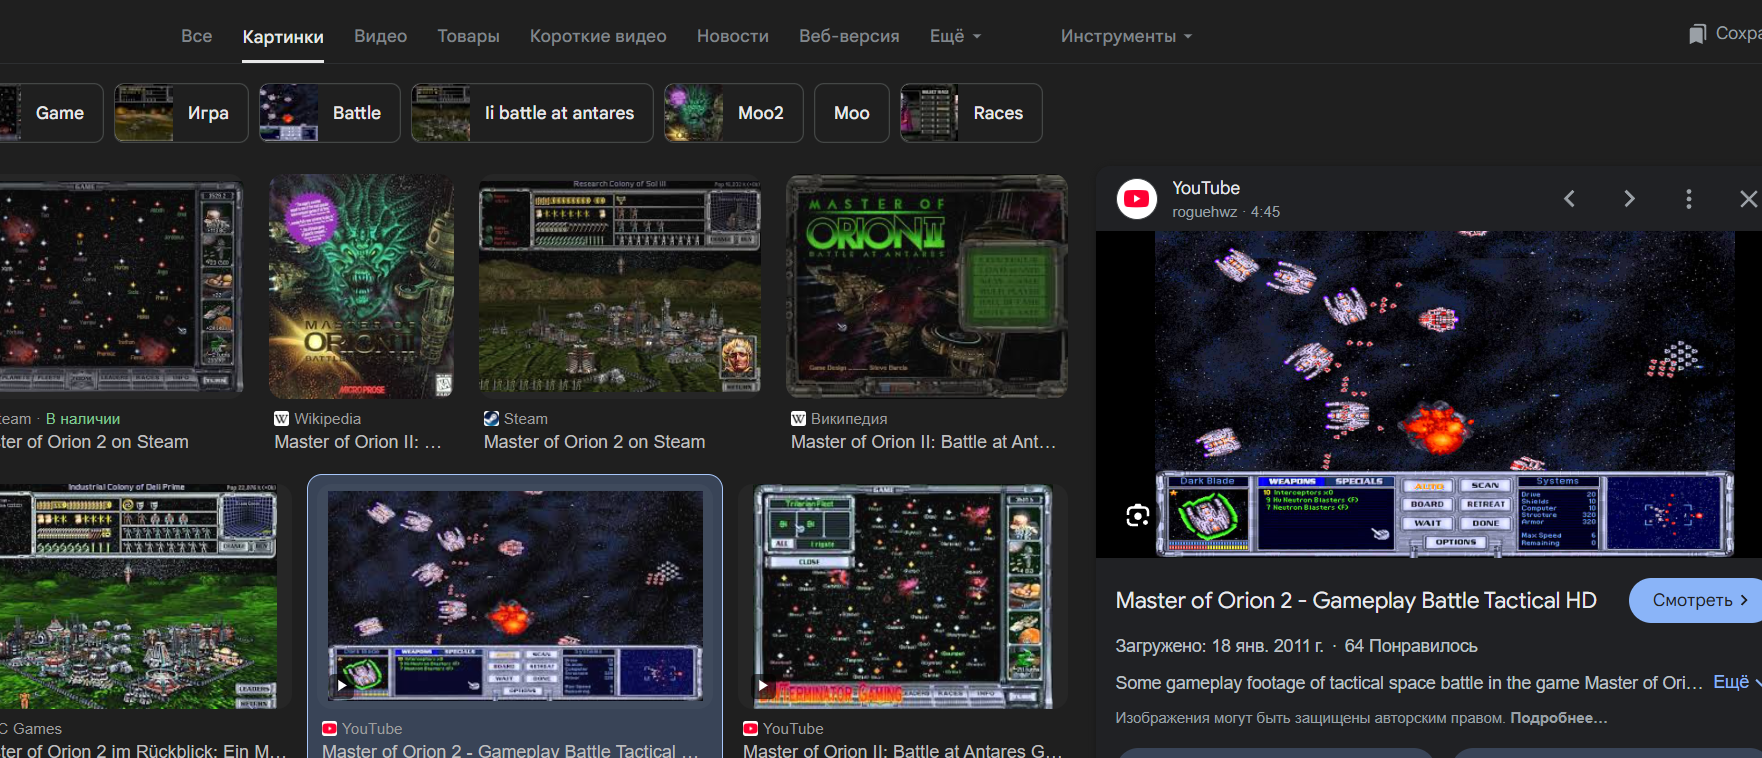Open Wikipedia result Master of Orion II
Viewport: 1762px width, 758px height.
[358, 442]
